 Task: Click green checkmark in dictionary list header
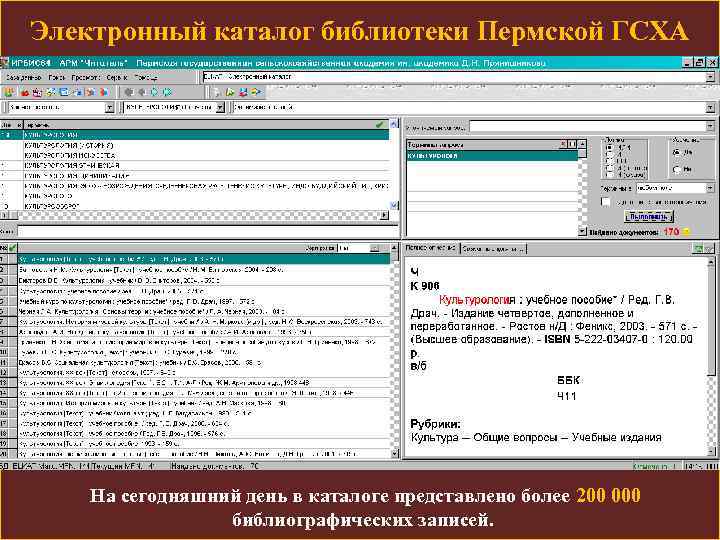pos(379,124)
